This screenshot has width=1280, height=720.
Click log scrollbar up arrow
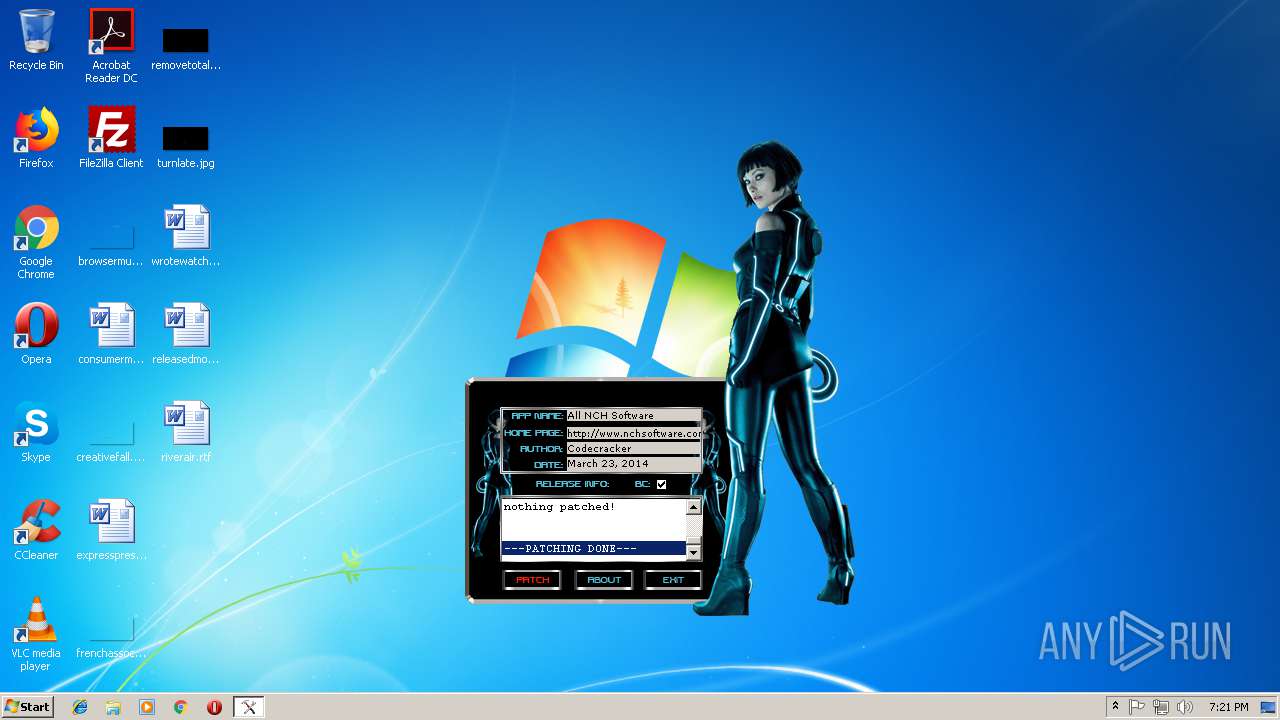(694, 507)
